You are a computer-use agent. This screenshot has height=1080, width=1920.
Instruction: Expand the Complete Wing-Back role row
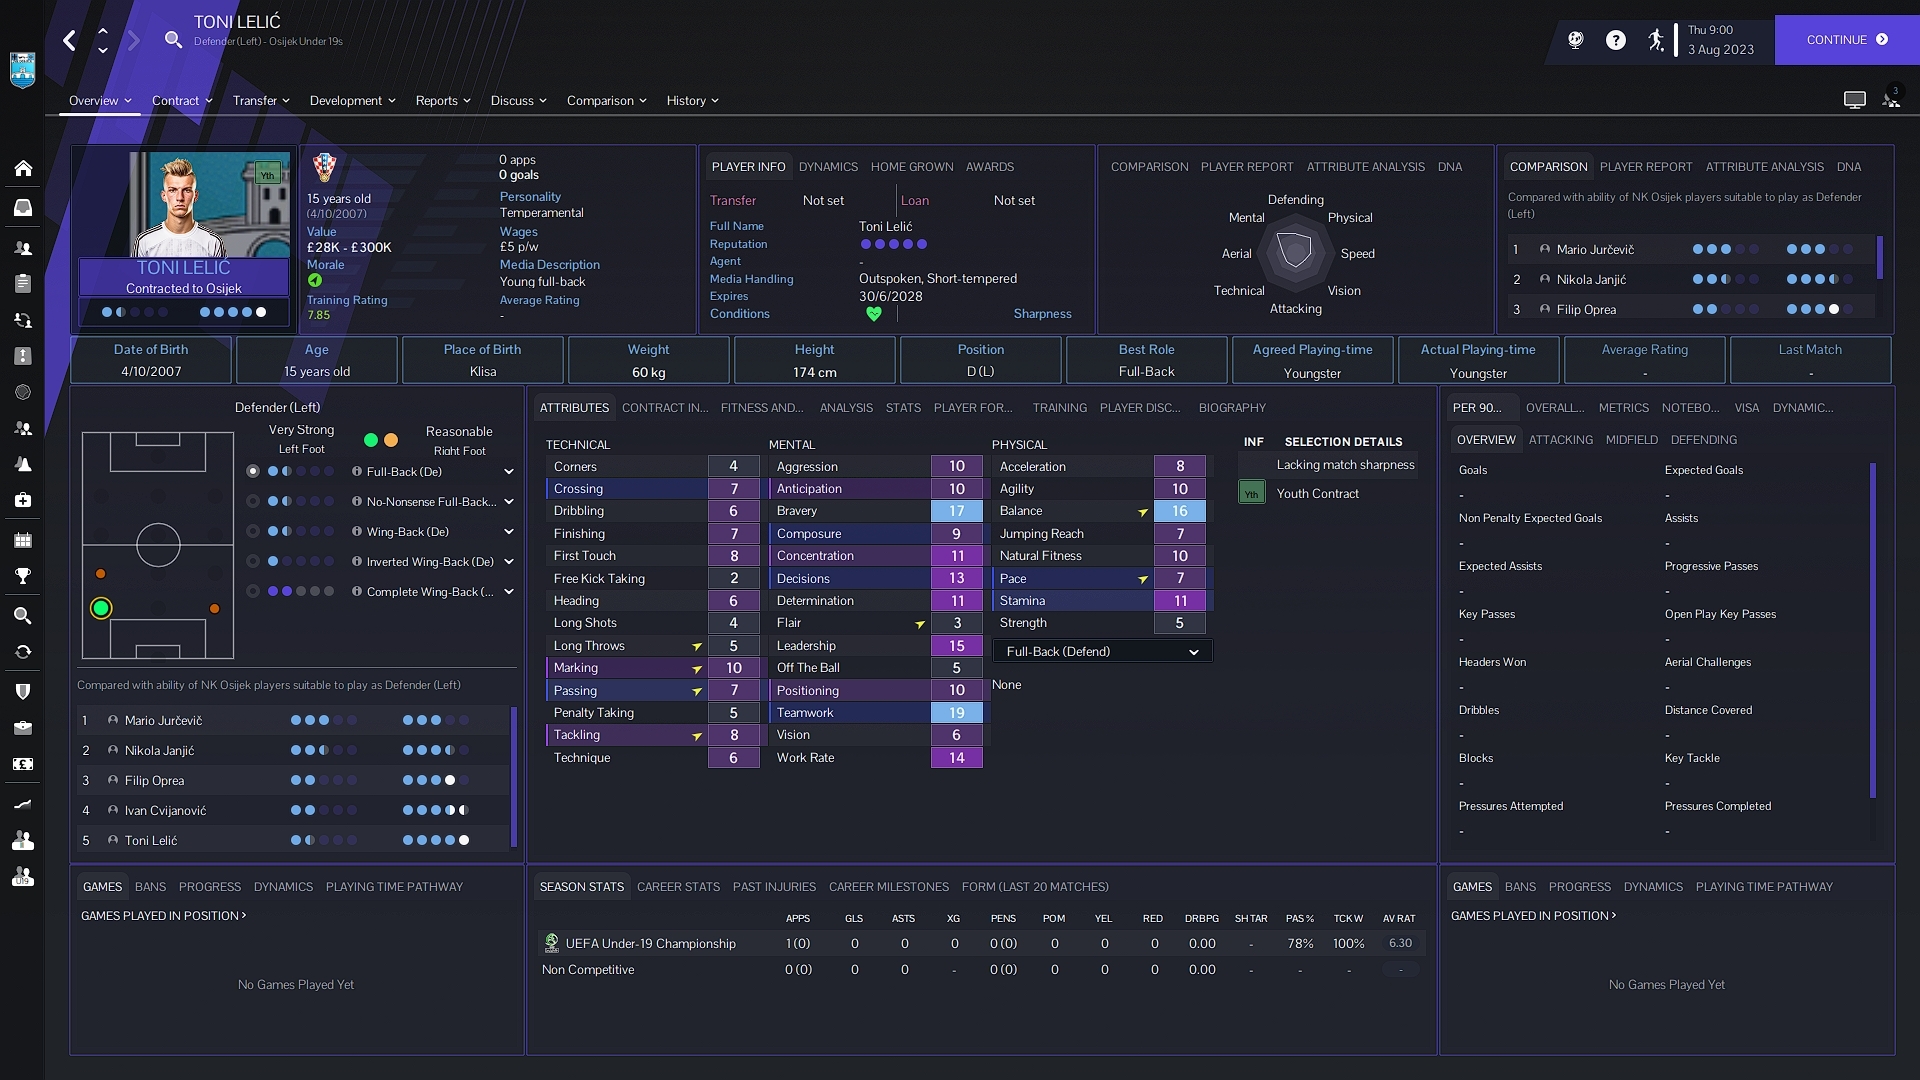(508, 591)
